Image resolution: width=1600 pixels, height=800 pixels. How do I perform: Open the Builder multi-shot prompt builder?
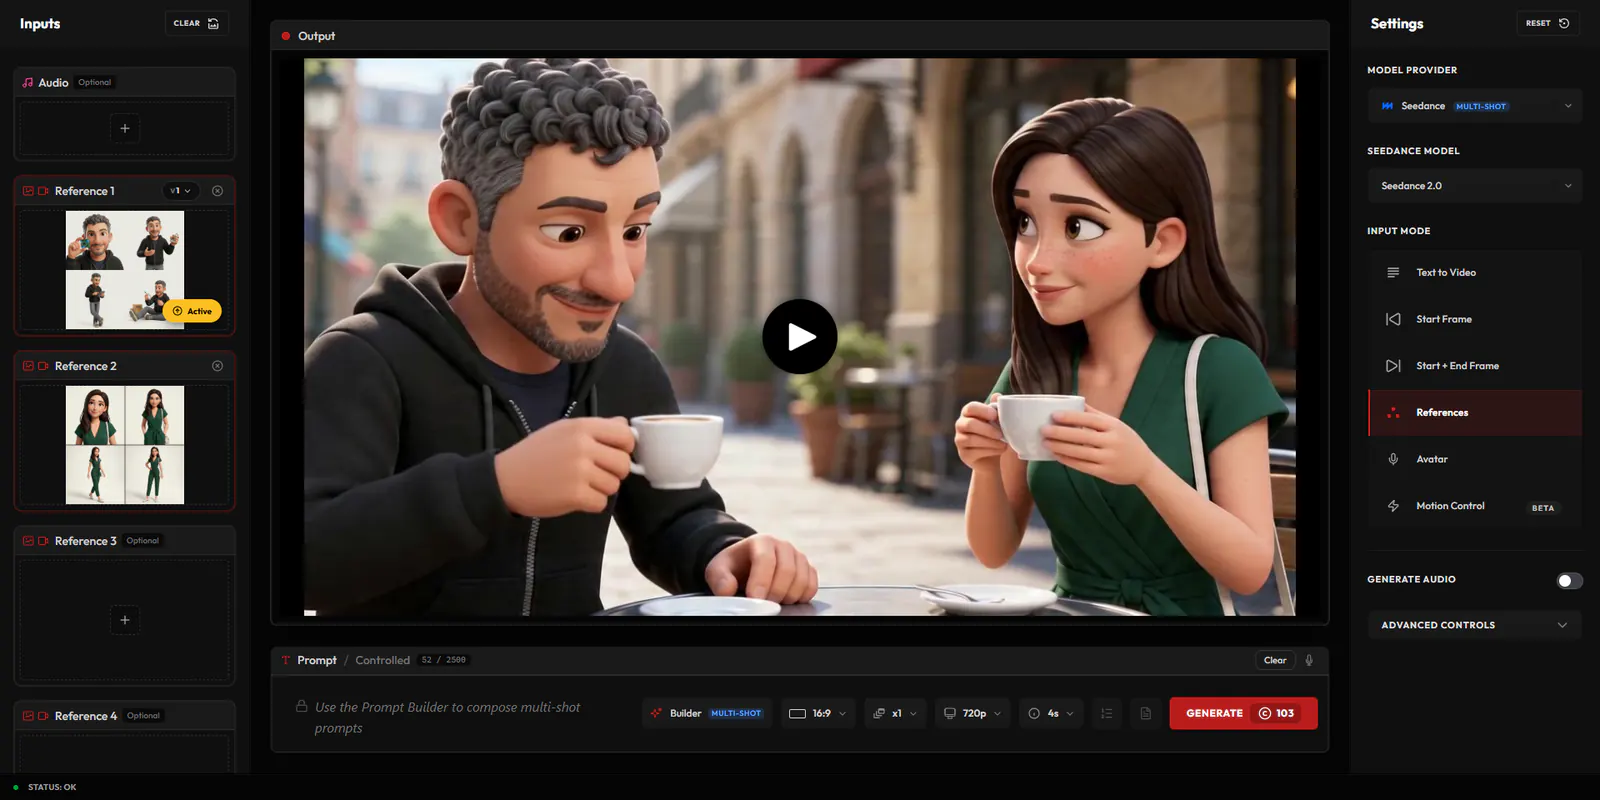706,713
